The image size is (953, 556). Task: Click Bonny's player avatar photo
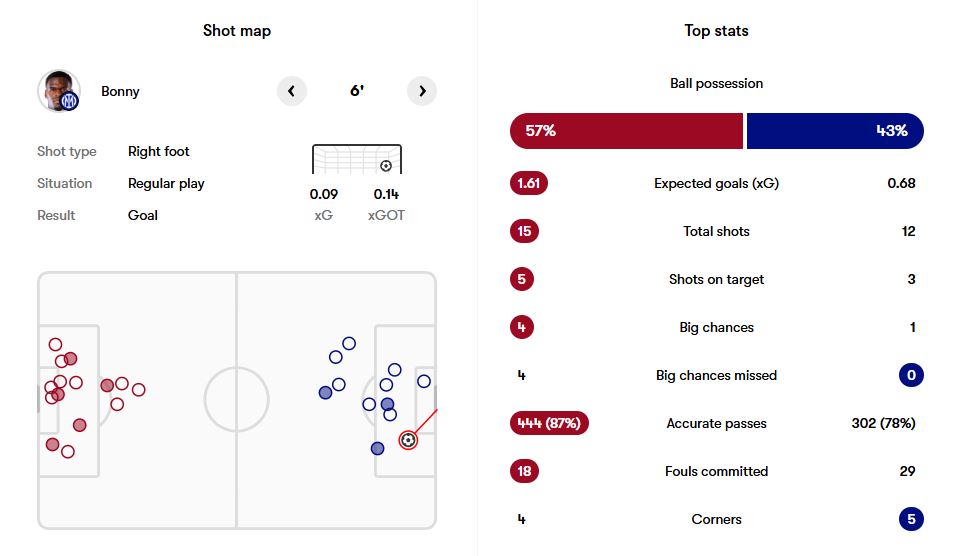click(x=57, y=90)
